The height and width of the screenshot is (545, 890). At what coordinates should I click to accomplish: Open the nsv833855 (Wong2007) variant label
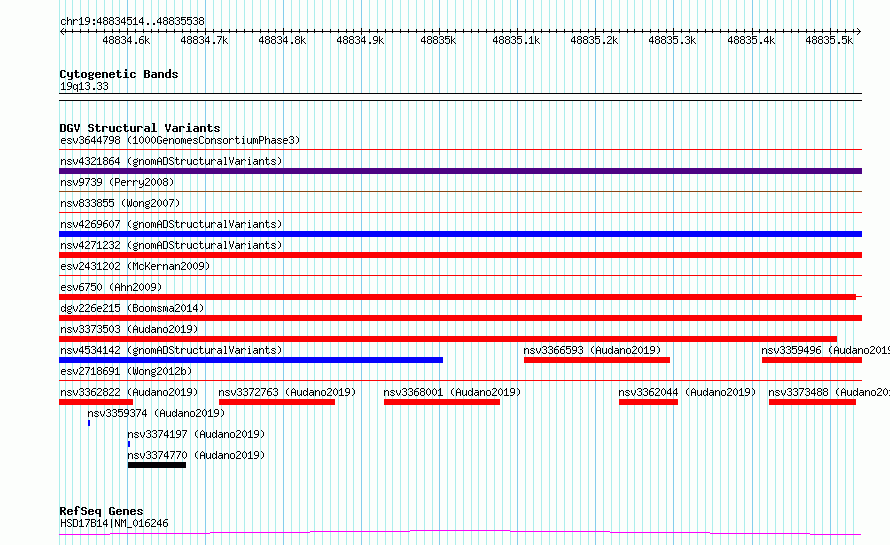pos(120,203)
